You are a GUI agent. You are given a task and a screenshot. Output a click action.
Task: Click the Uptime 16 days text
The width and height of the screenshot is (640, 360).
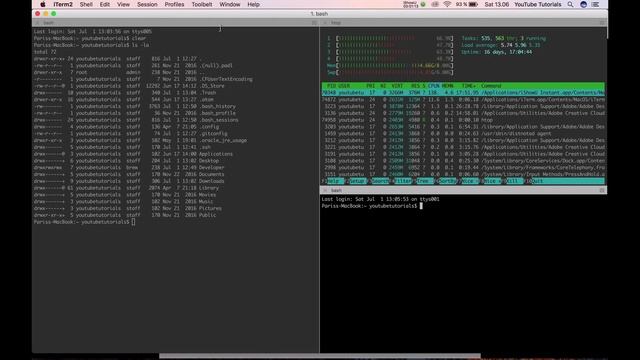click(497, 52)
